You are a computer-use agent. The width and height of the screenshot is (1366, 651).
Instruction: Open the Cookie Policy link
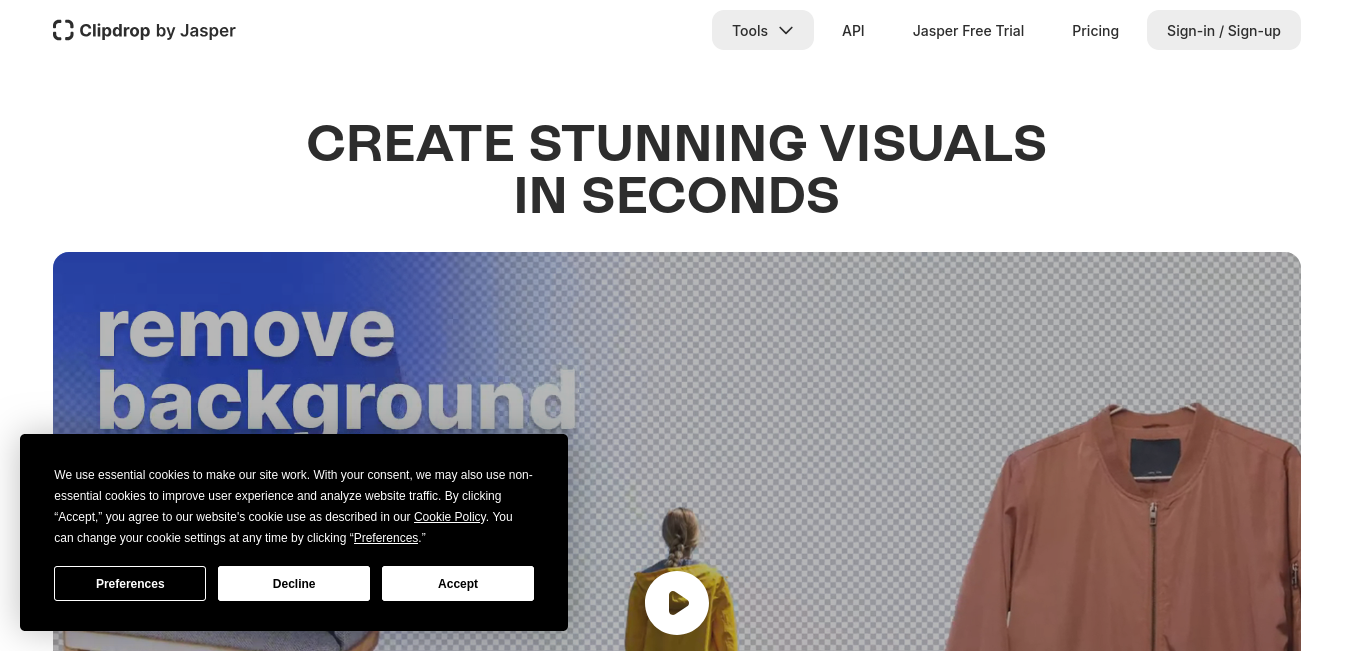click(450, 517)
